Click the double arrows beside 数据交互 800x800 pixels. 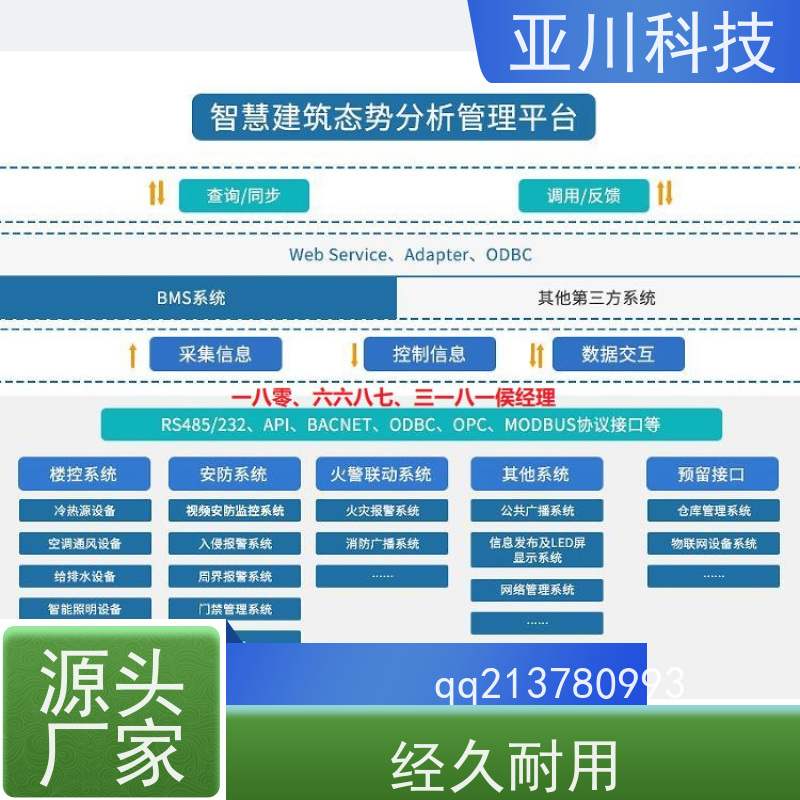[537, 355]
